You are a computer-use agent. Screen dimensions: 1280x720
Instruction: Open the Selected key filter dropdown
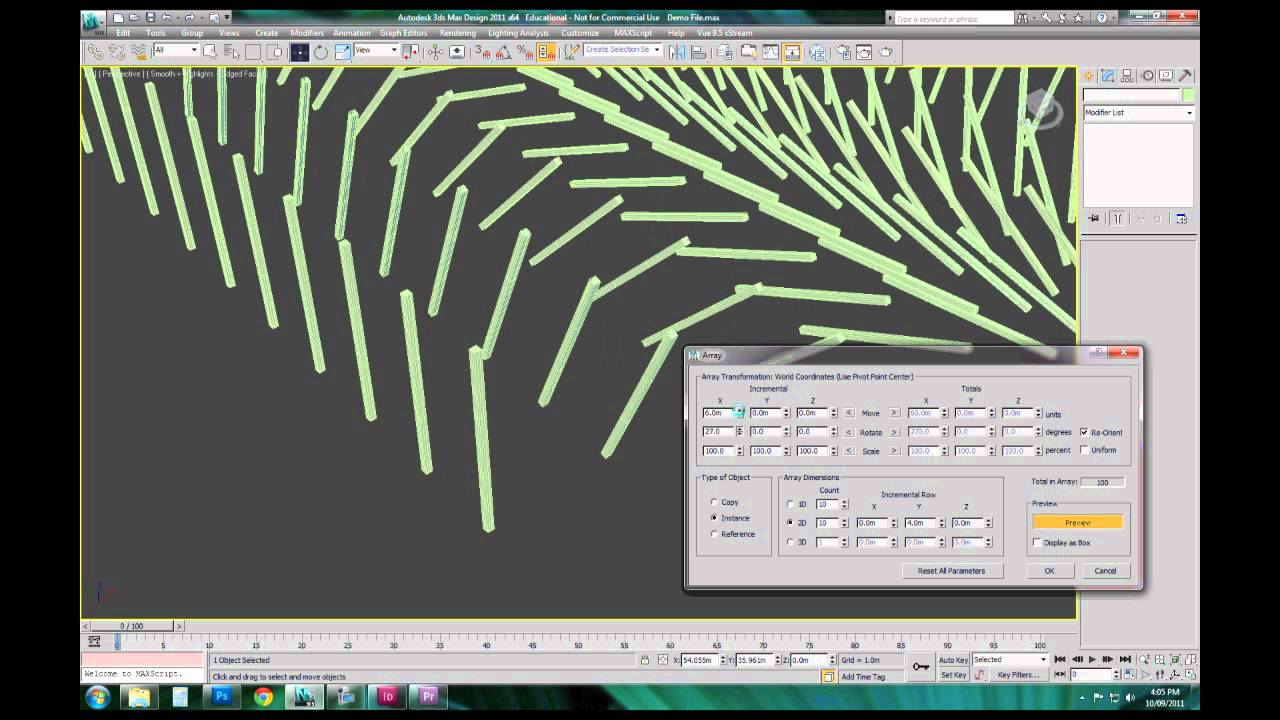click(1008, 660)
